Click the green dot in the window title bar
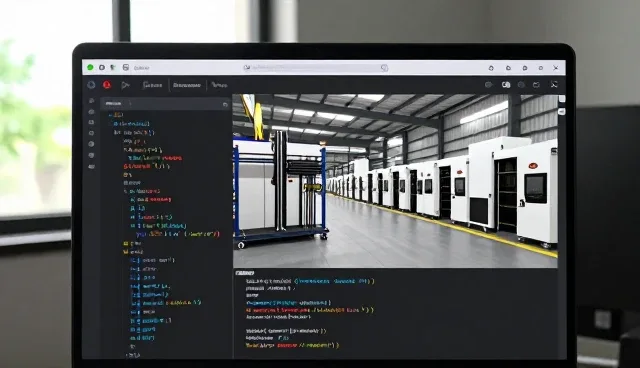The width and height of the screenshot is (640, 368). click(90, 67)
